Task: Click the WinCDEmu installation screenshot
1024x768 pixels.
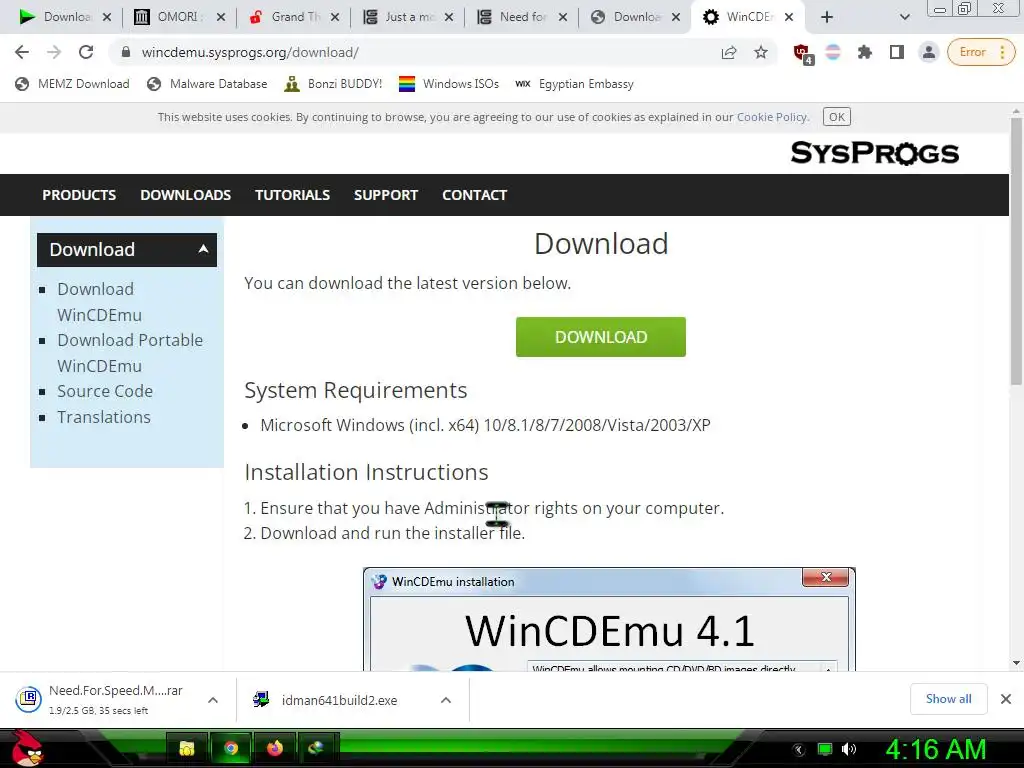Action: 609,619
